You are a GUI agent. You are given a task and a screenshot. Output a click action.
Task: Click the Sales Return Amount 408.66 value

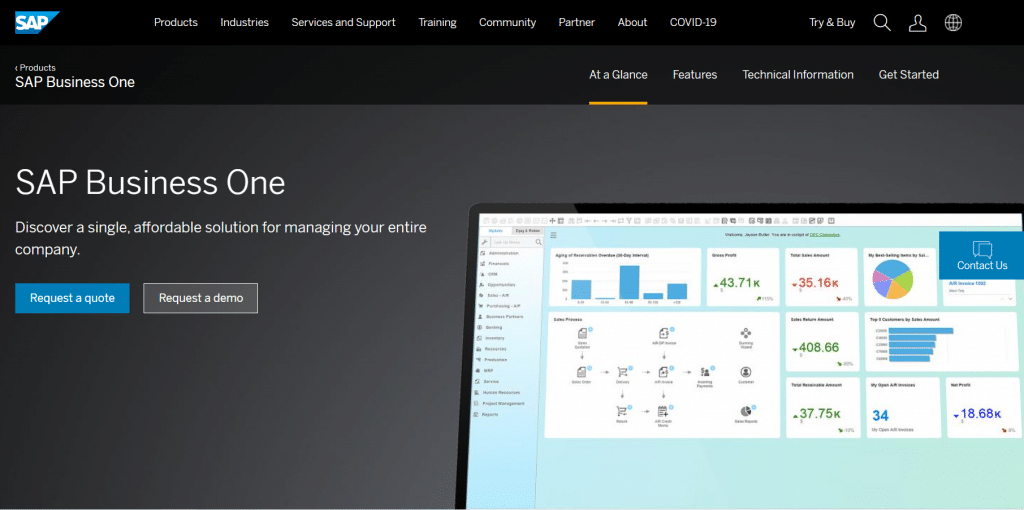pyautogui.click(x=819, y=347)
